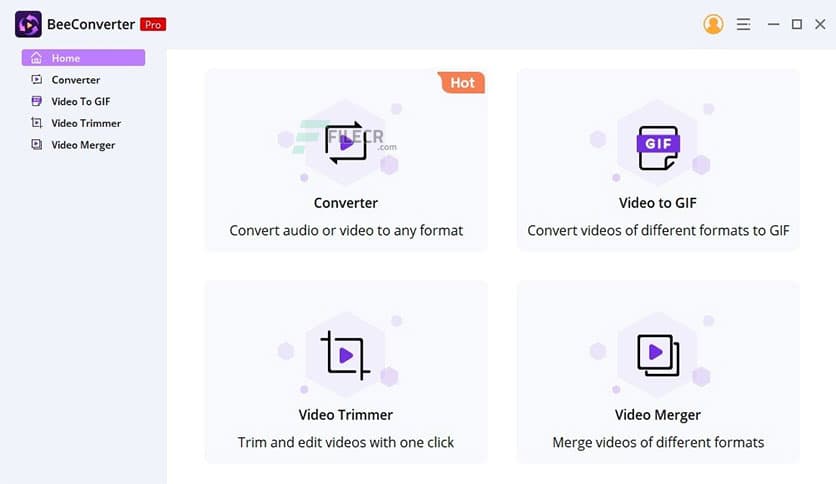Click the BeeConverter app logo
The height and width of the screenshot is (484, 836).
click(x=28, y=24)
